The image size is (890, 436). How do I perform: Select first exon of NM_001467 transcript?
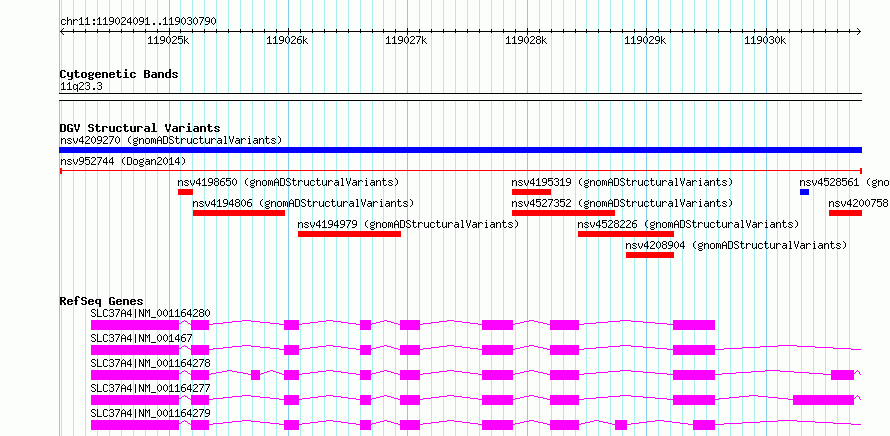135,350
